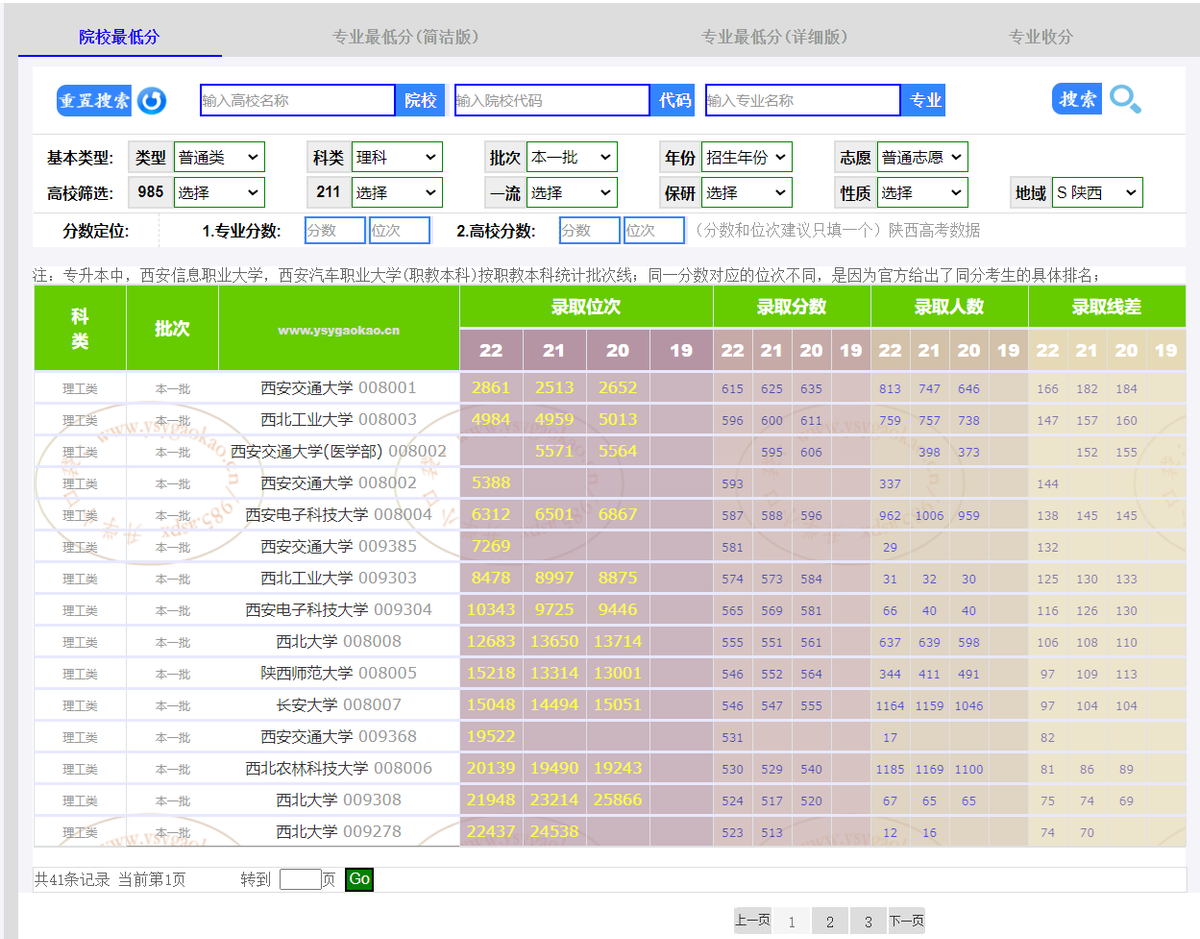
Task: Click the 下一页 next page button
Action: click(907, 922)
